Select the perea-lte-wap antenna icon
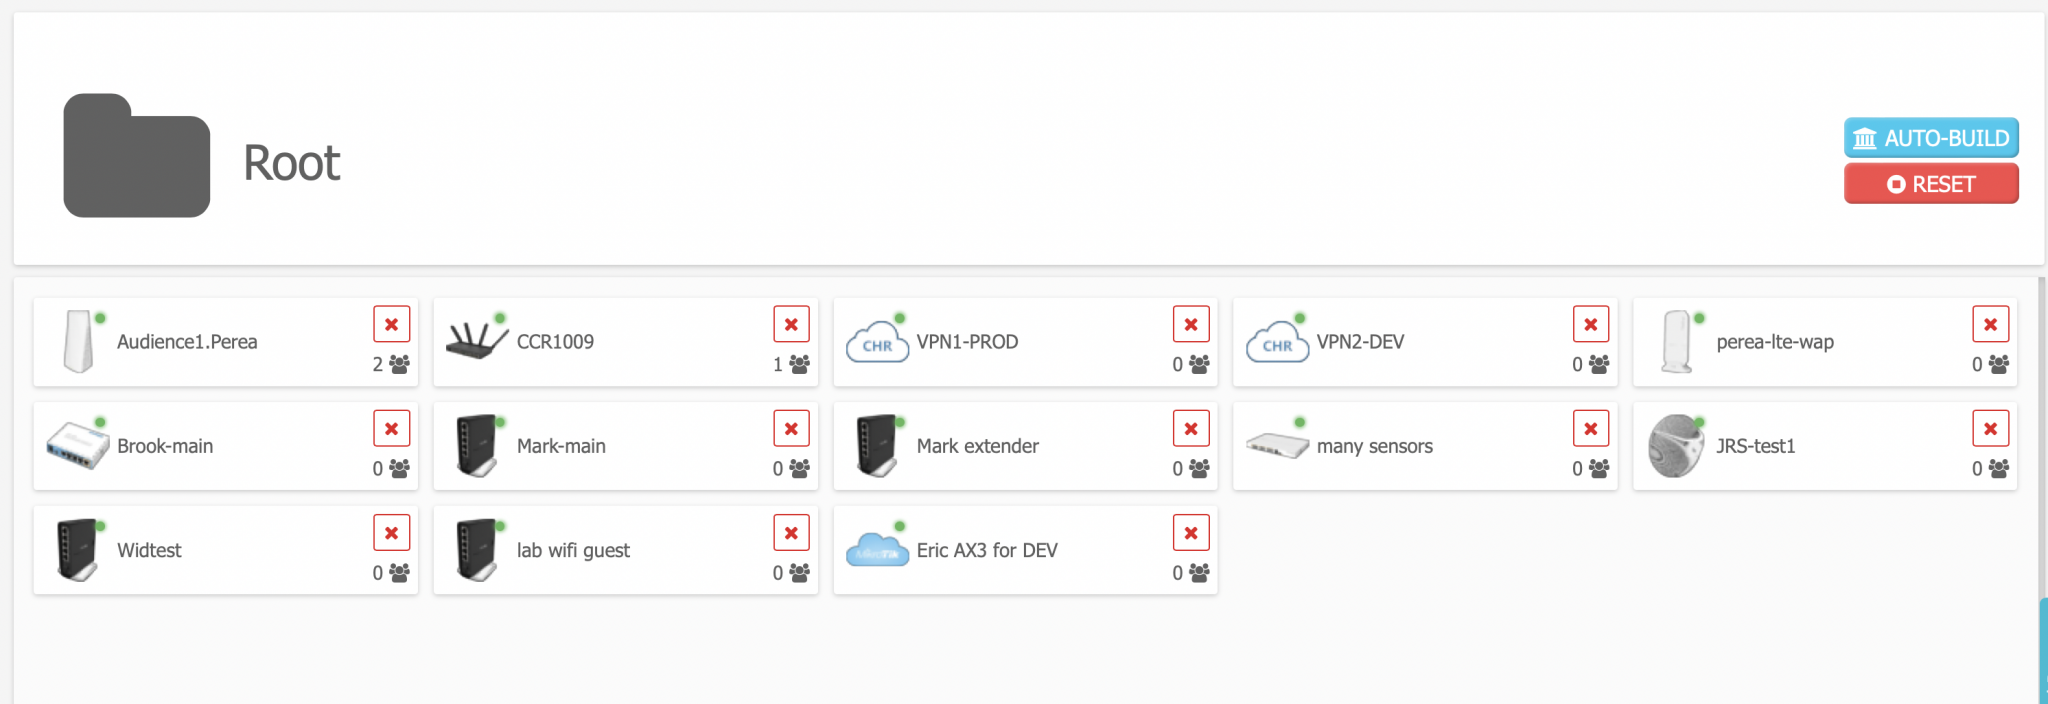The image size is (2048, 704). click(1677, 343)
